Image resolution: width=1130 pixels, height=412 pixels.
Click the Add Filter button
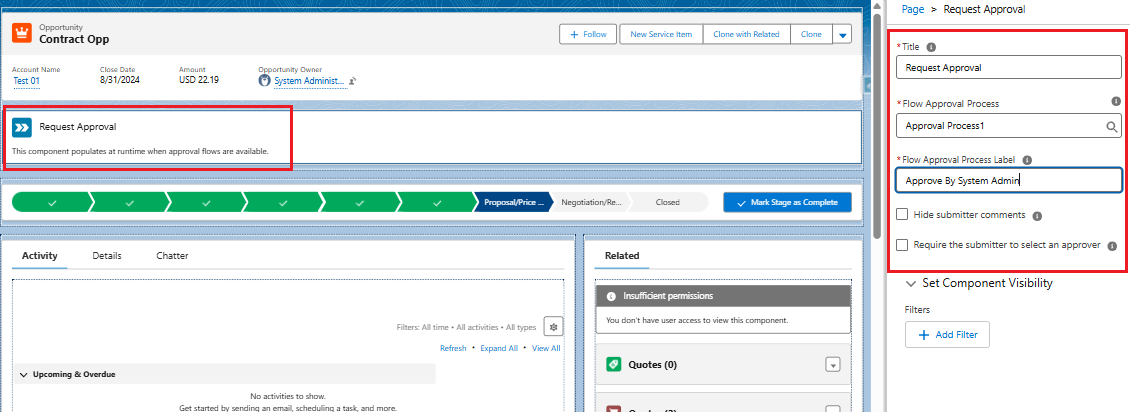coord(946,335)
